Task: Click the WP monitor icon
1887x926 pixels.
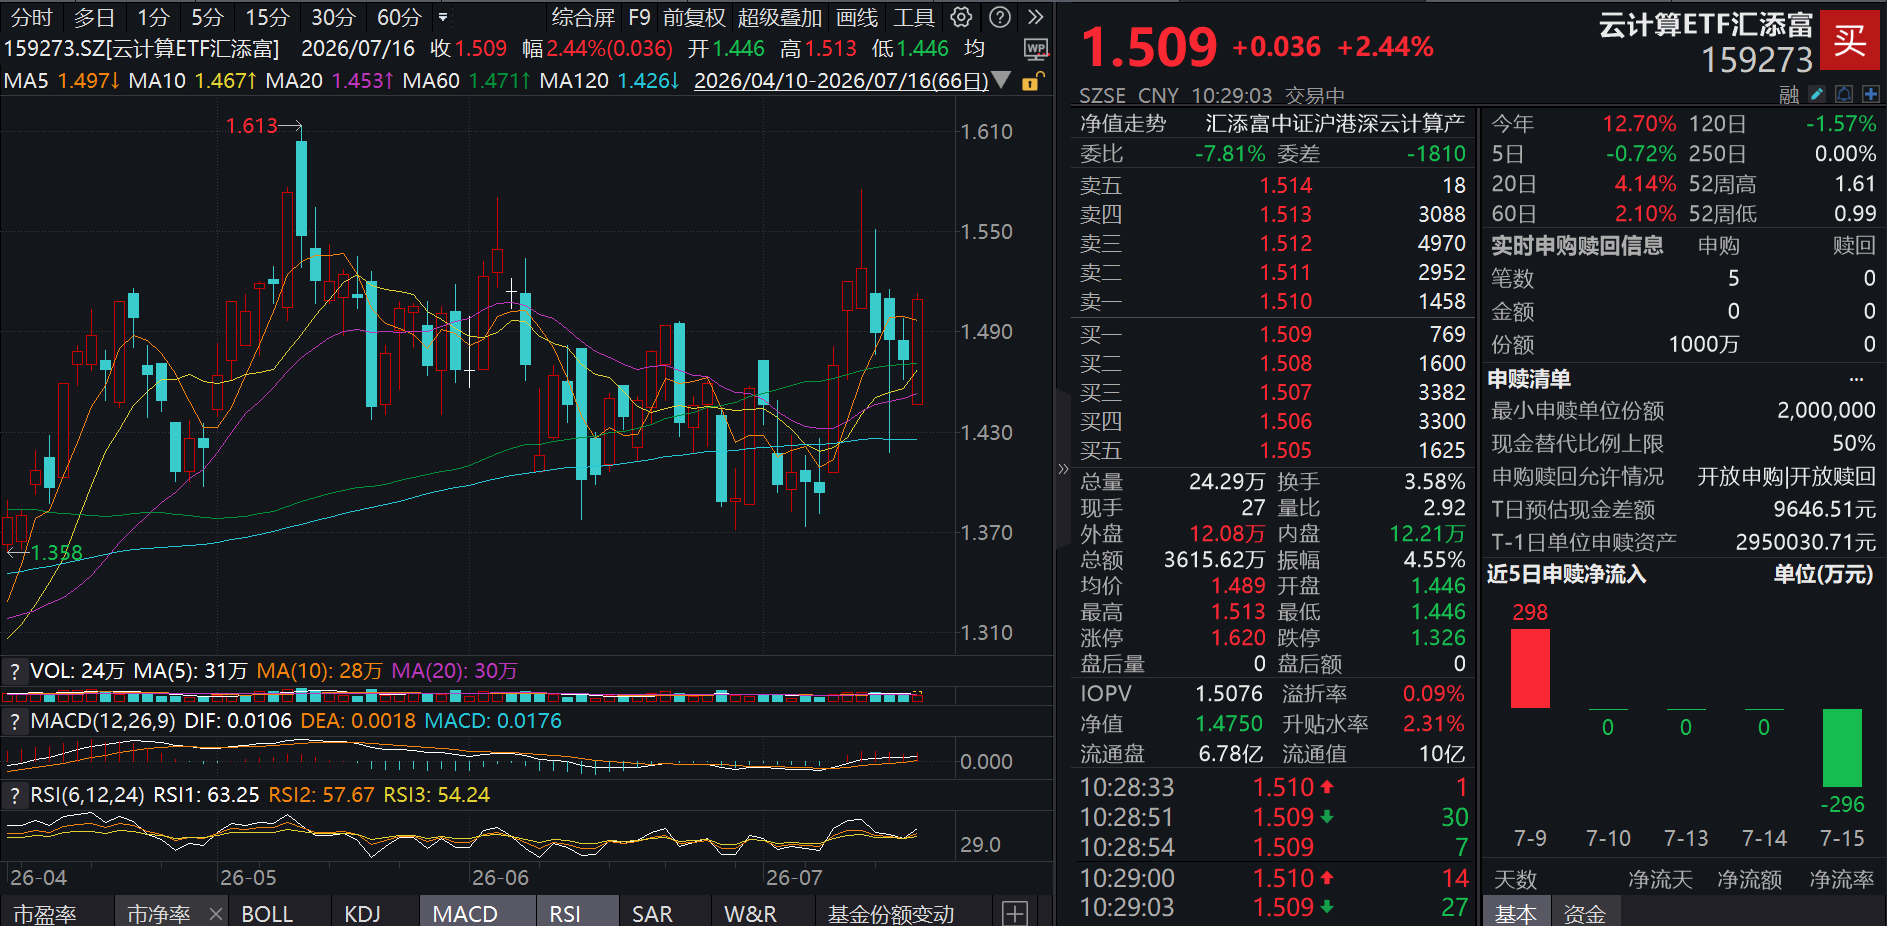Action: click(x=1036, y=49)
